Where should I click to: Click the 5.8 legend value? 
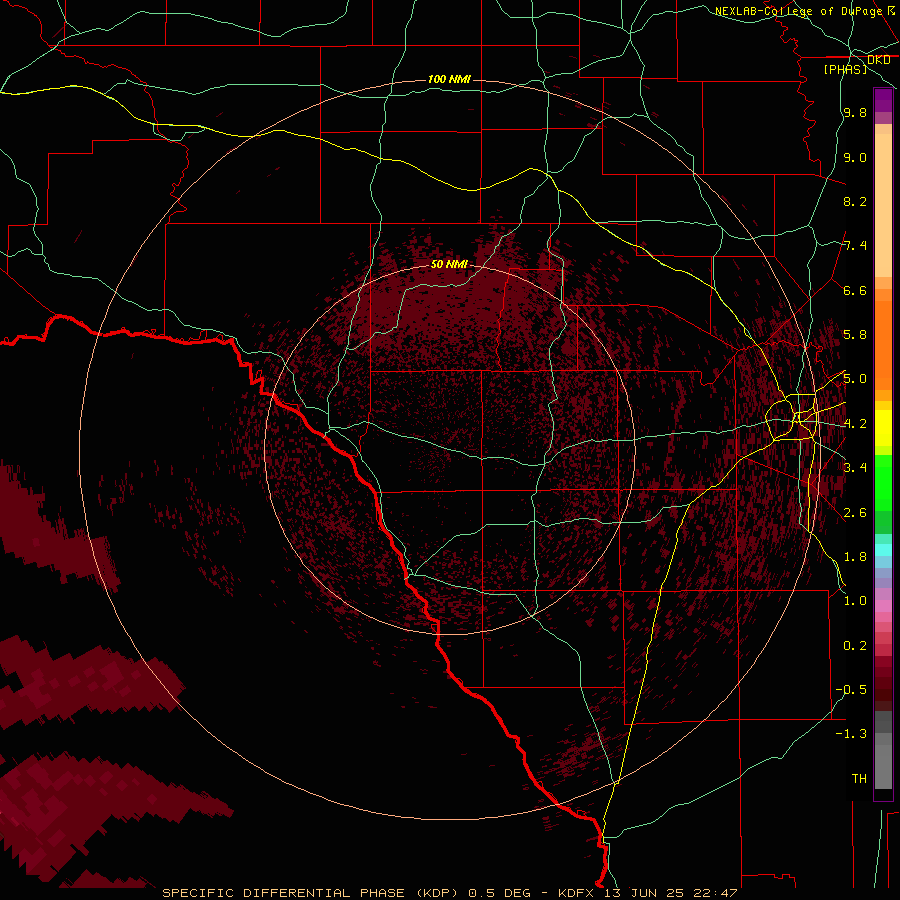(855, 335)
